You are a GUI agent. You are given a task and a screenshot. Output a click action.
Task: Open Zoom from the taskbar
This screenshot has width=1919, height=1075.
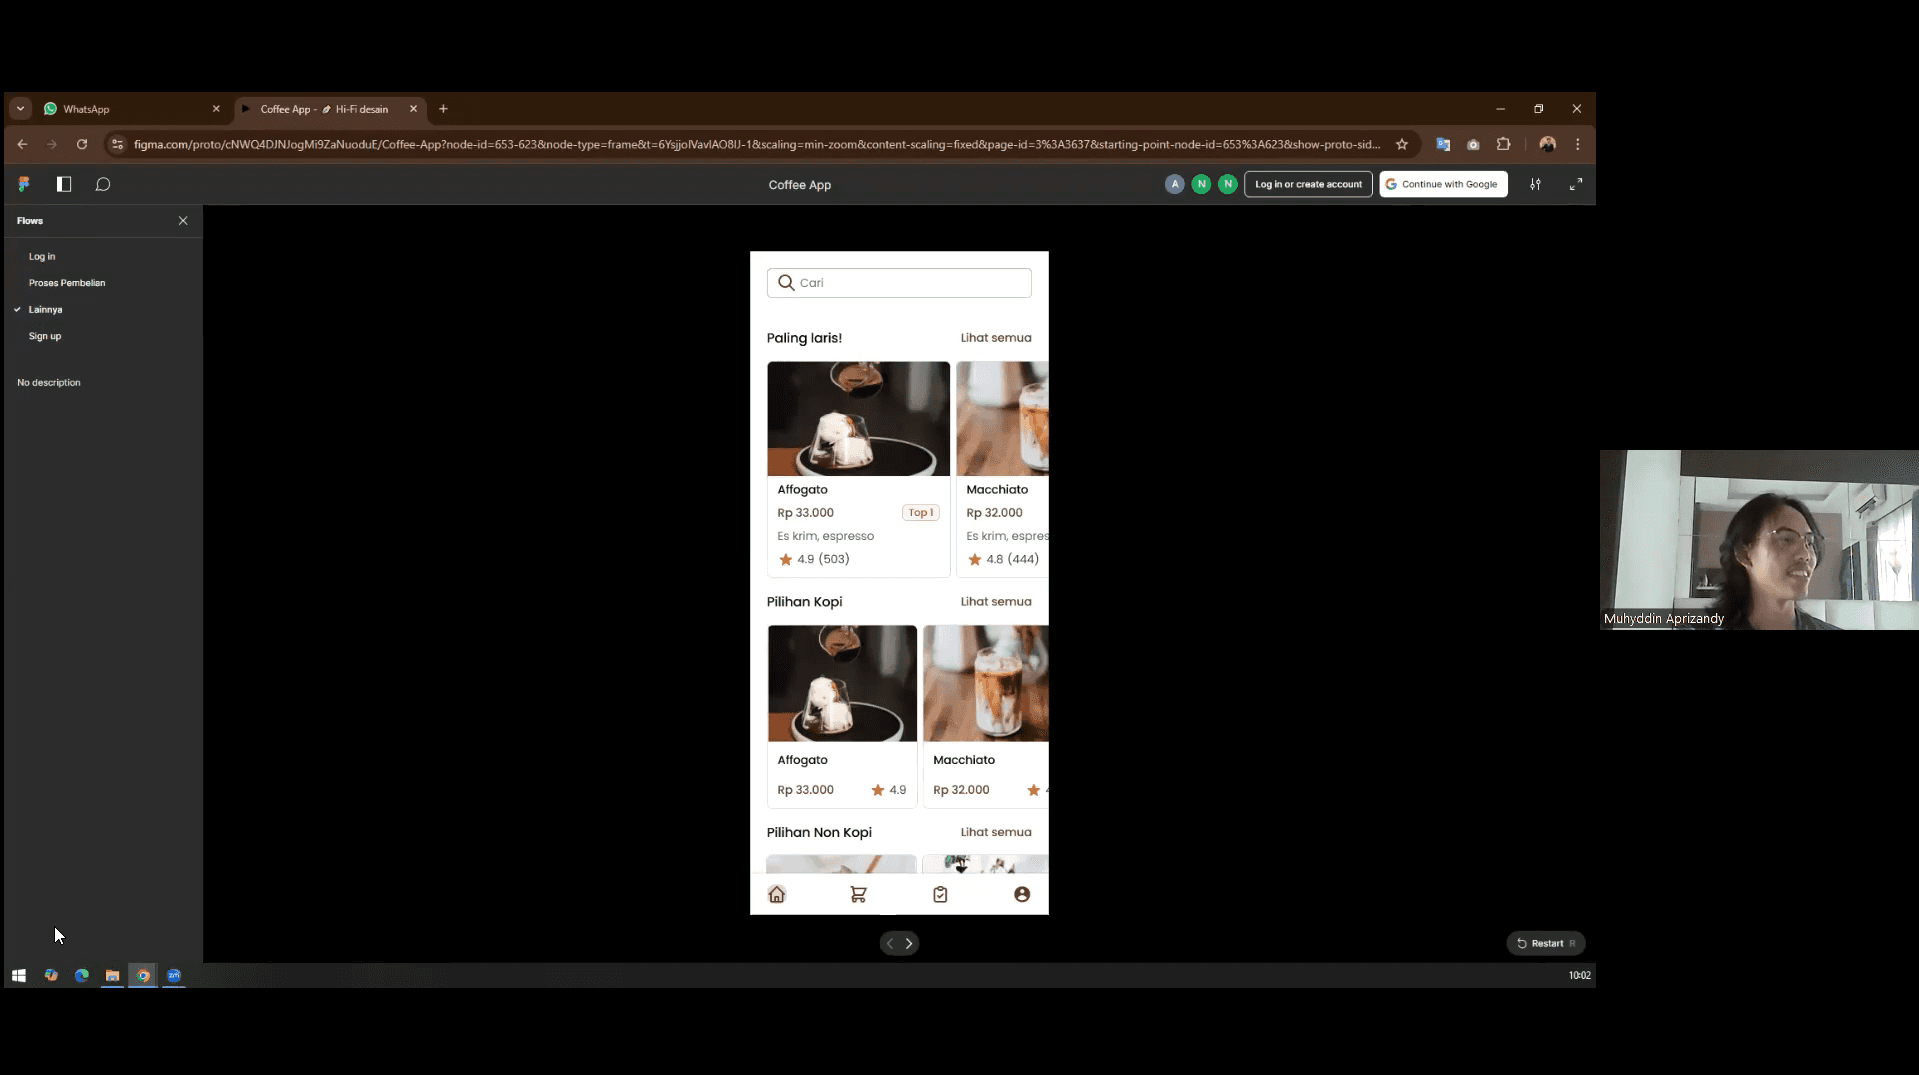coord(174,975)
